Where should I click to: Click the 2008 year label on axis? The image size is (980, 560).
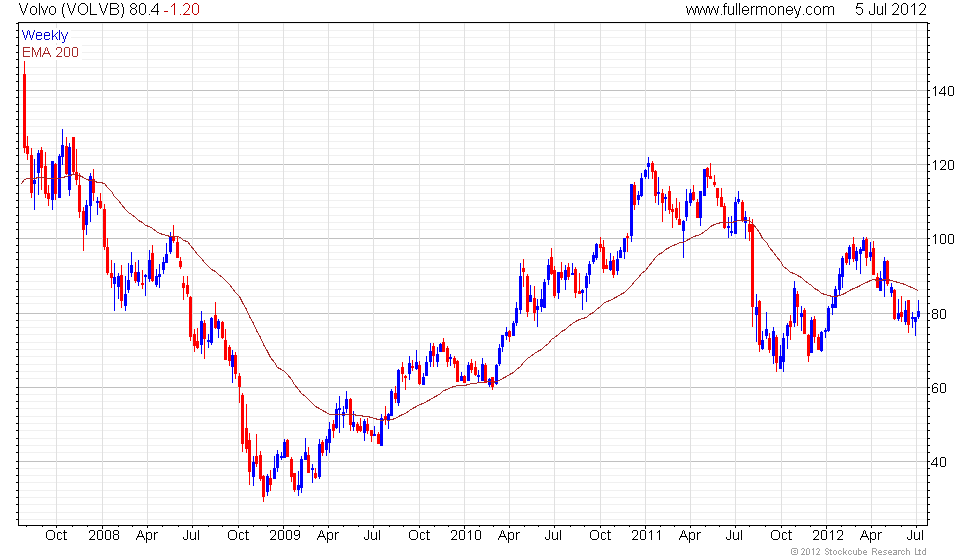[104, 536]
